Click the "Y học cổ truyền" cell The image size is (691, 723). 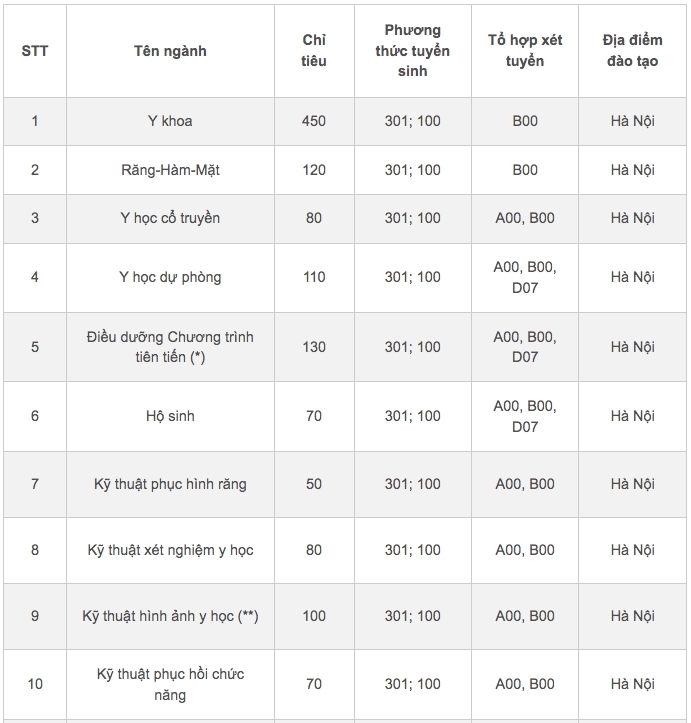pyautogui.click(x=170, y=218)
